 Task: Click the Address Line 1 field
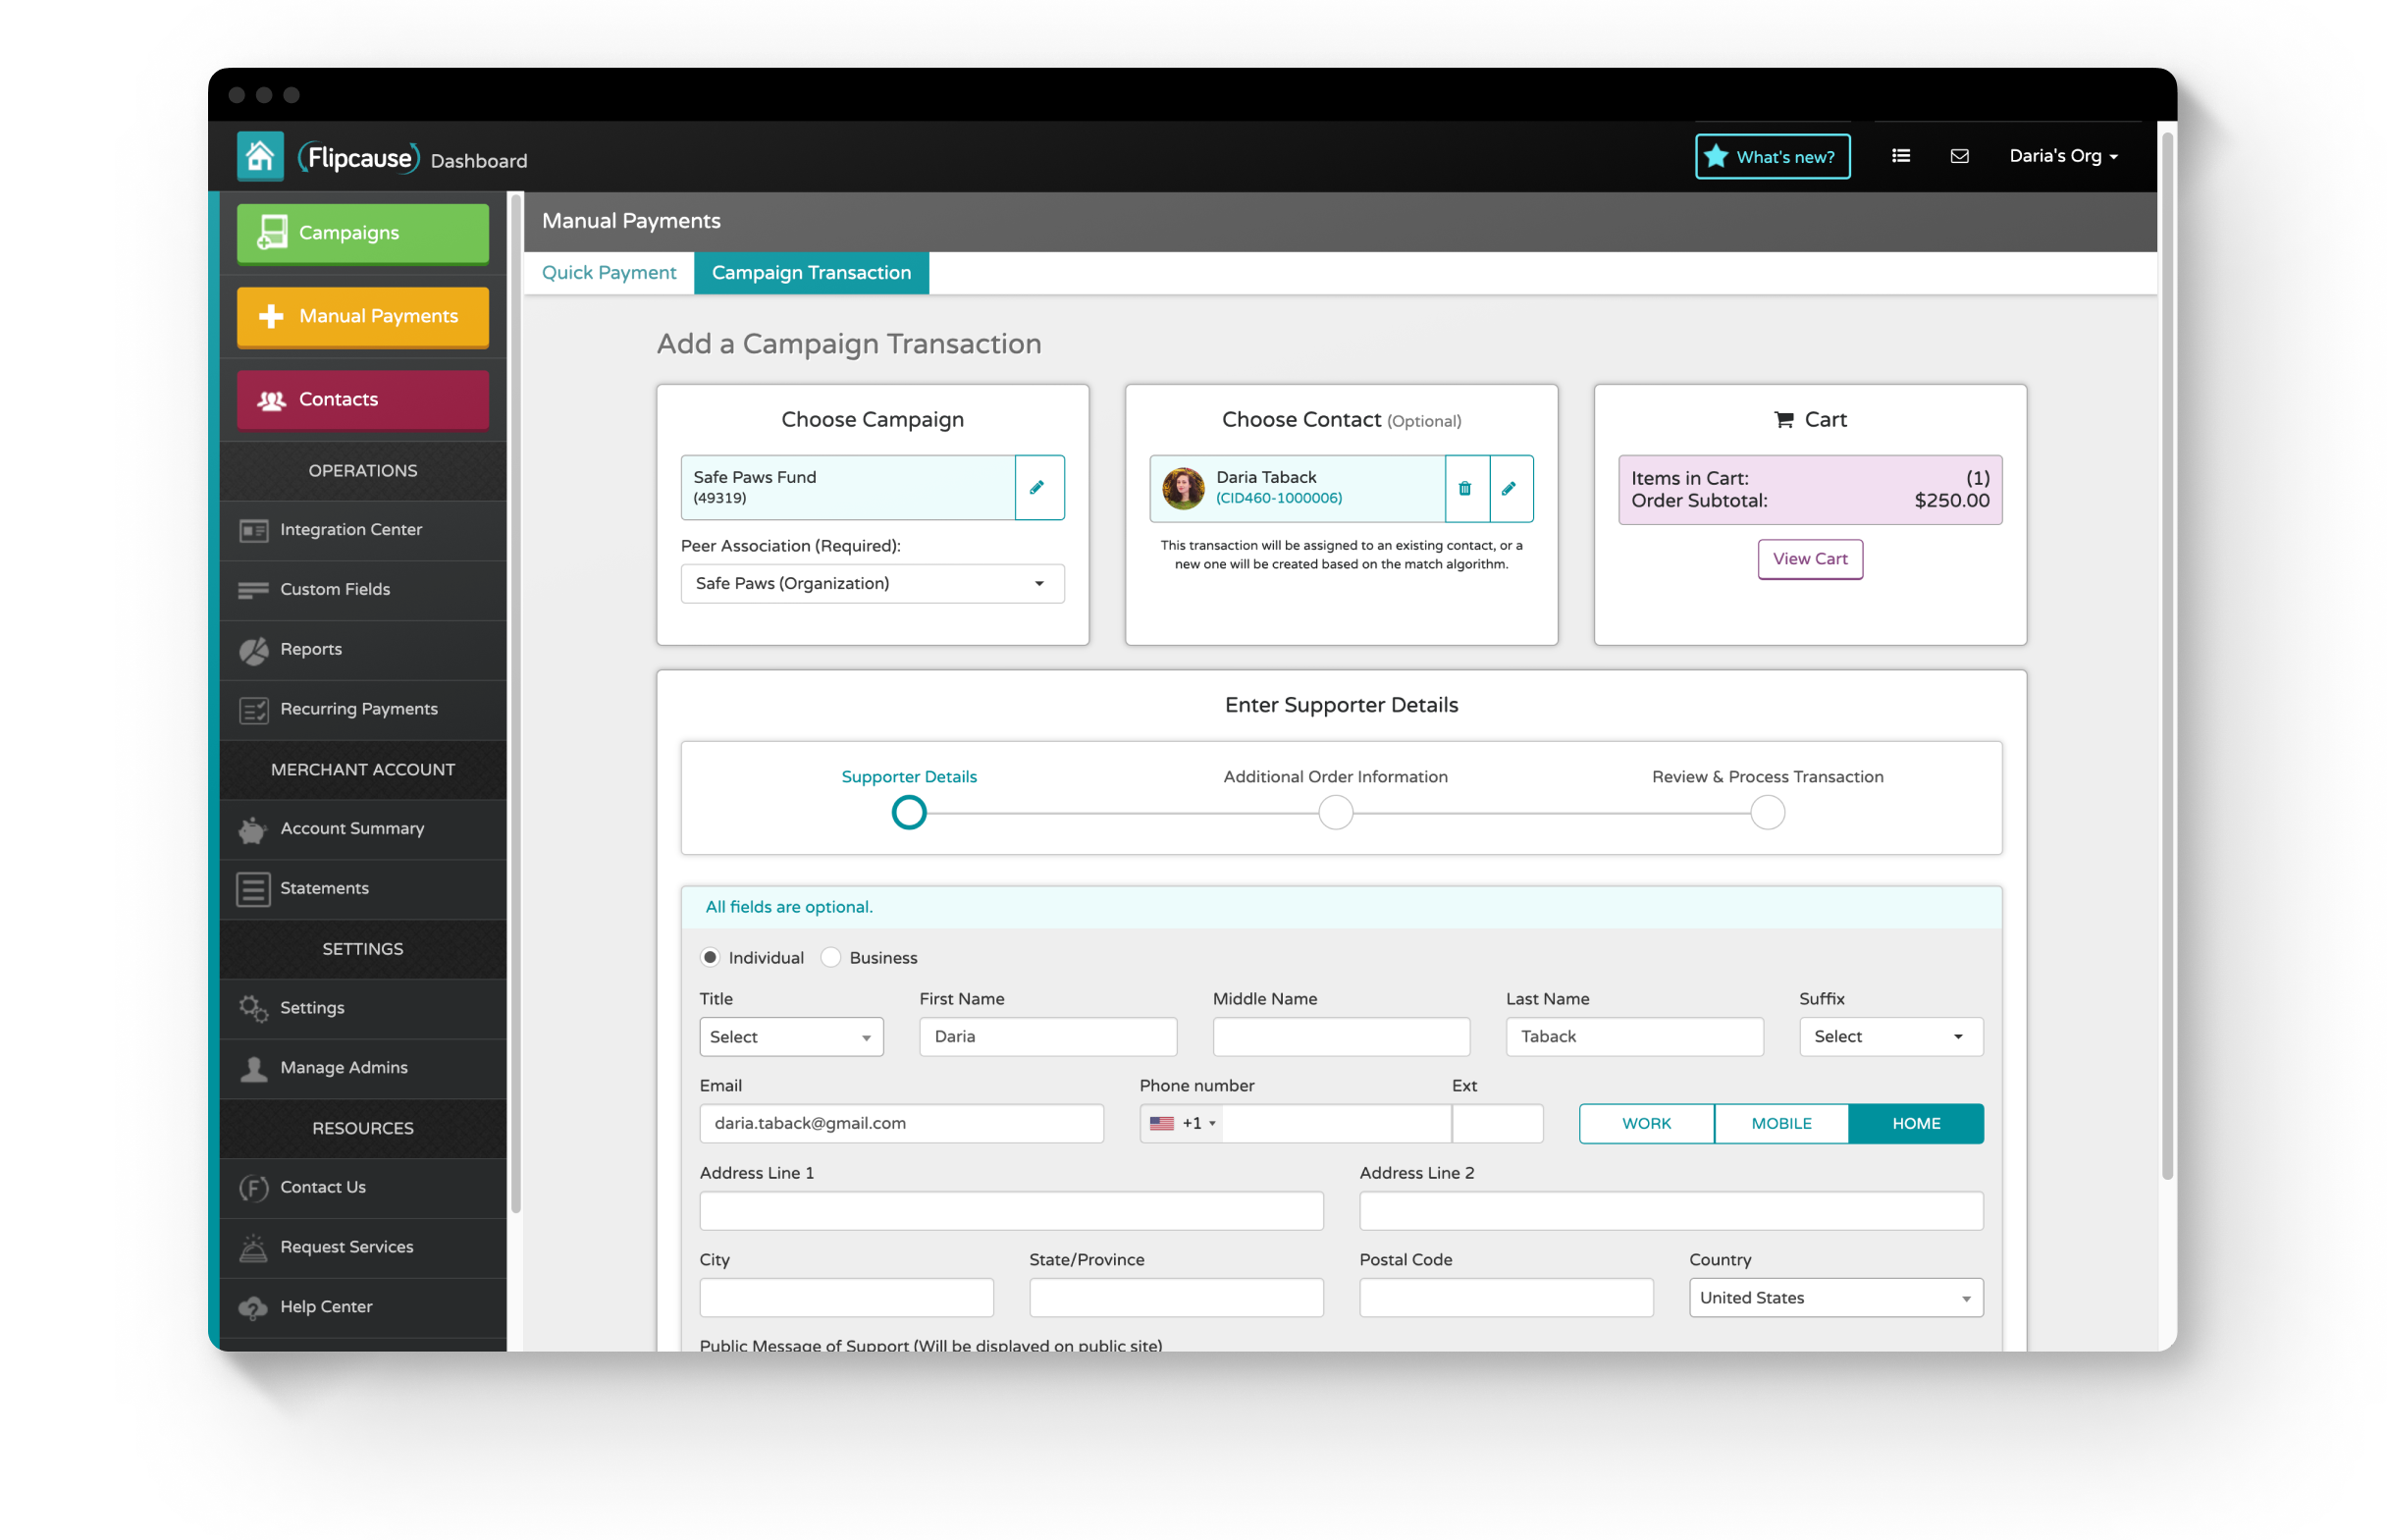(x=1010, y=1210)
